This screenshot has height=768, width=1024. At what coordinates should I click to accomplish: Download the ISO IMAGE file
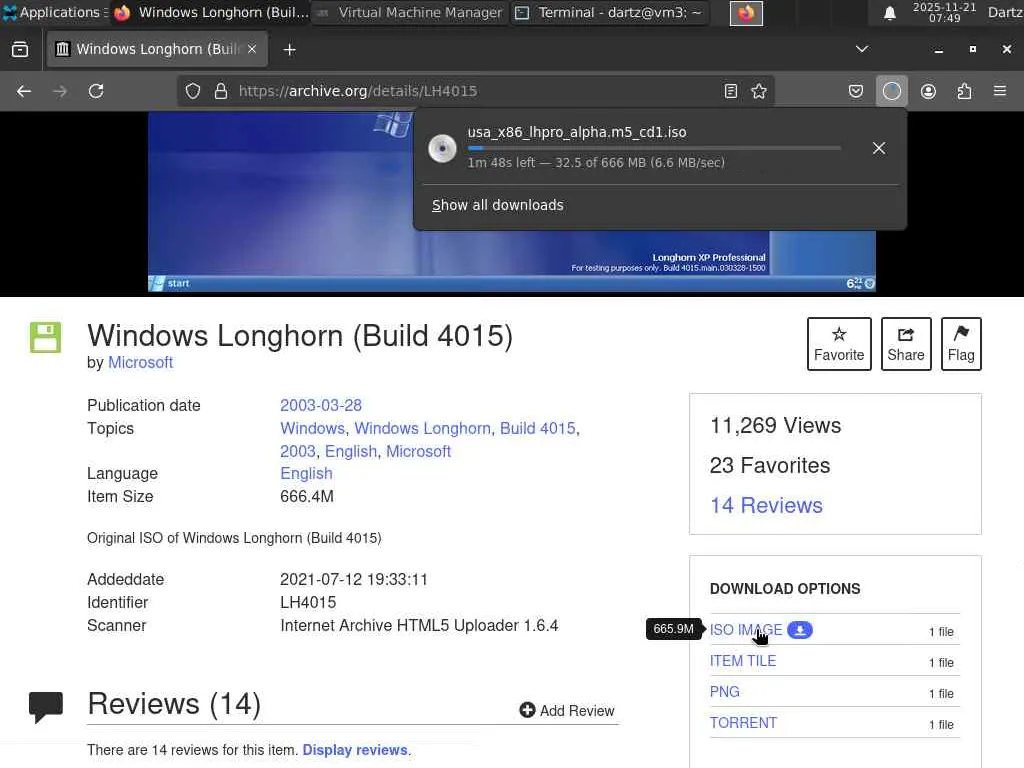(x=746, y=630)
